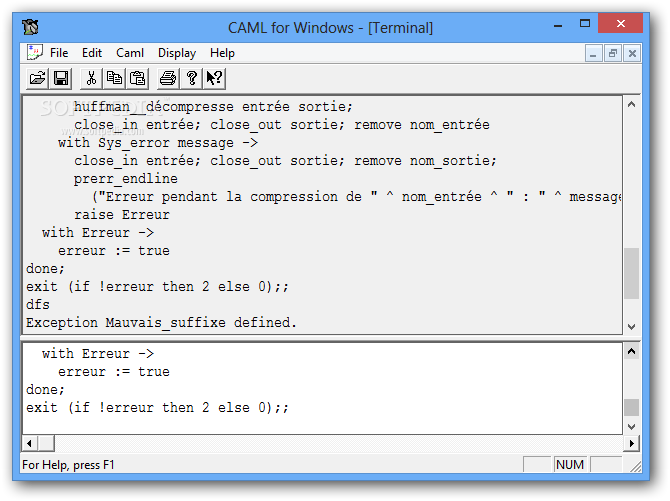Click the Print toolbar icon

coord(168,78)
